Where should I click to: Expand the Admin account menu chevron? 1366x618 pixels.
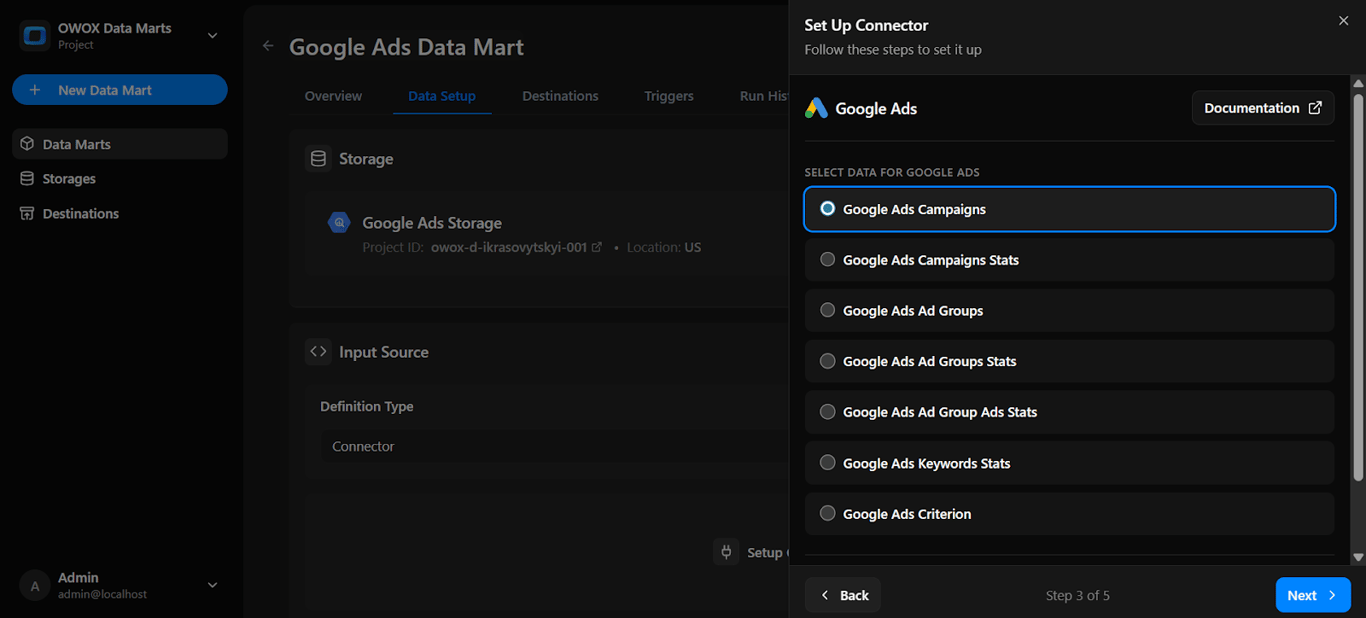[212, 585]
